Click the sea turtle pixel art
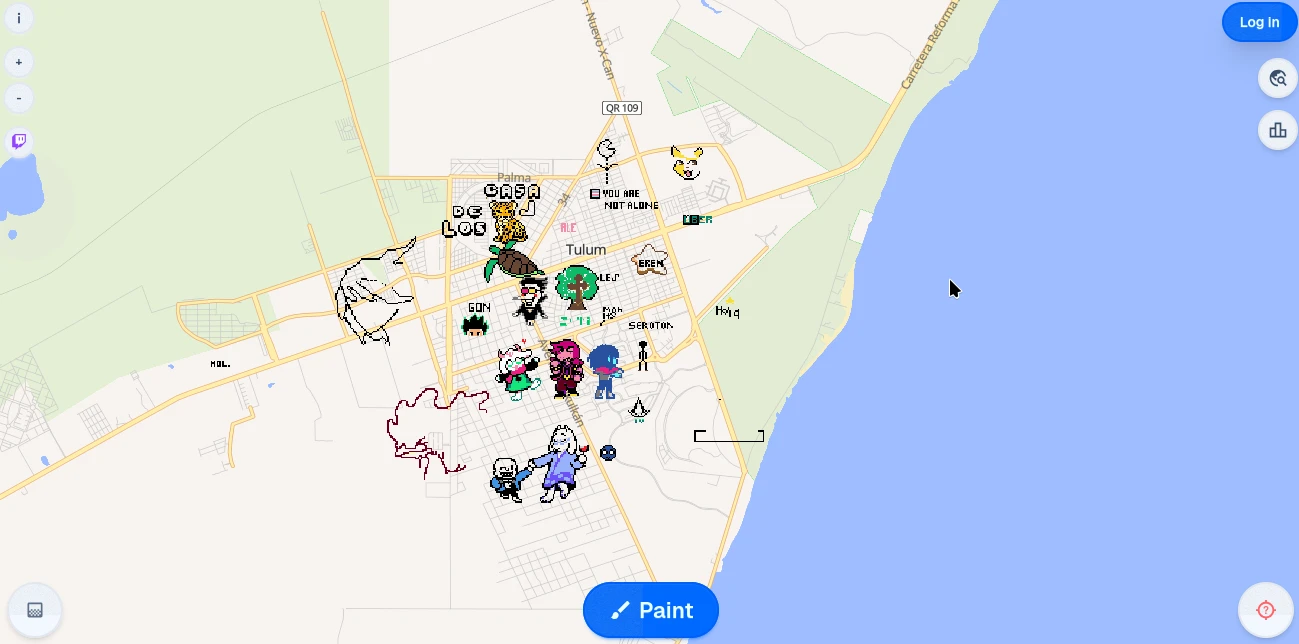 [x=513, y=262]
